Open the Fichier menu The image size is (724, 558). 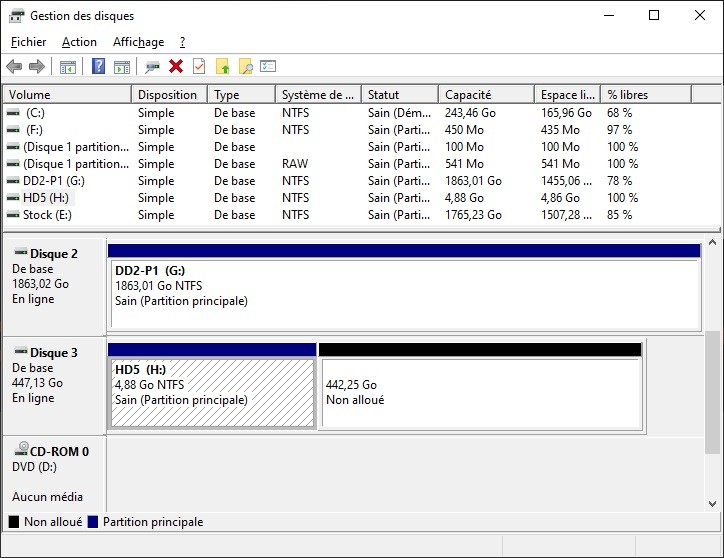tap(29, 42)
